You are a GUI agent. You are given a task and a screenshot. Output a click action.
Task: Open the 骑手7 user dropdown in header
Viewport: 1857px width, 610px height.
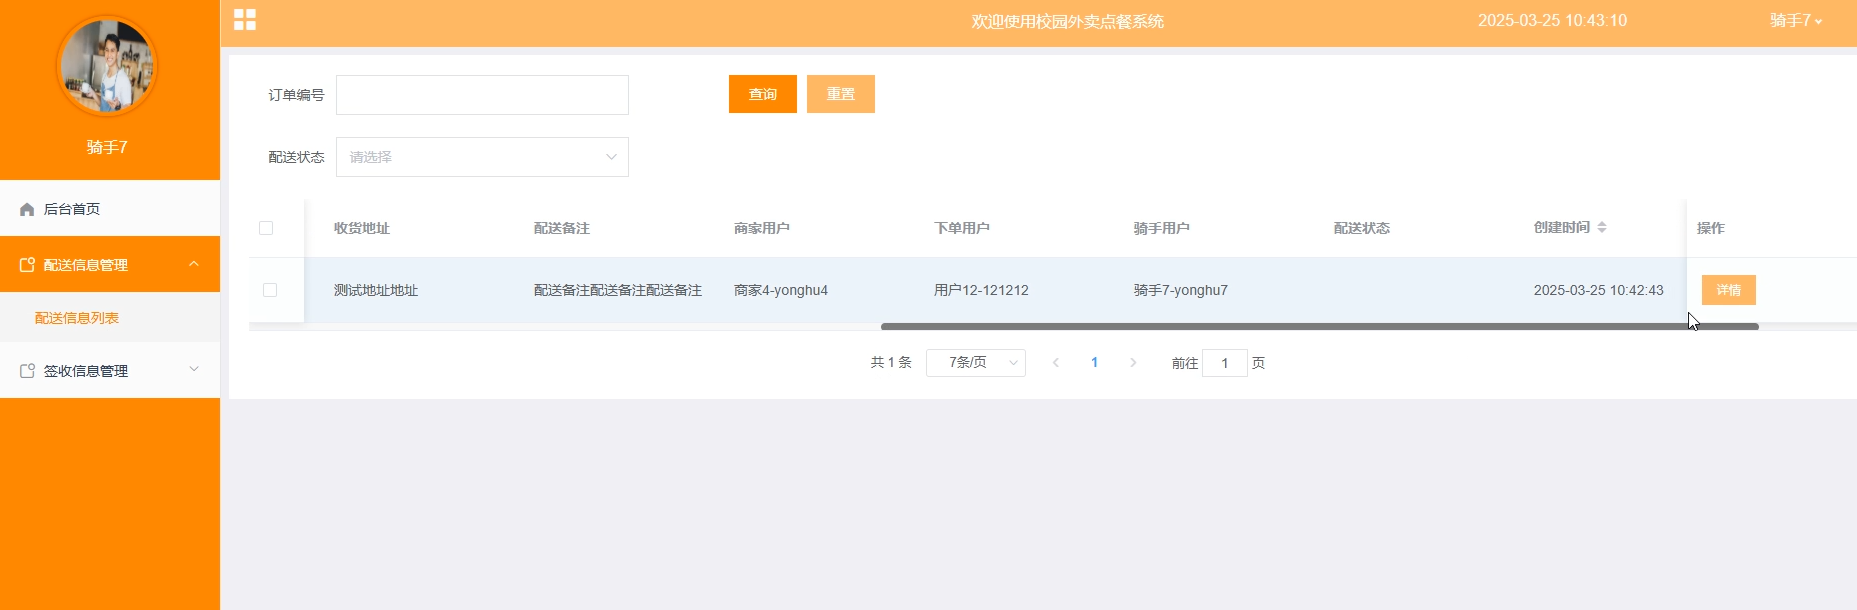[1796, 20]
